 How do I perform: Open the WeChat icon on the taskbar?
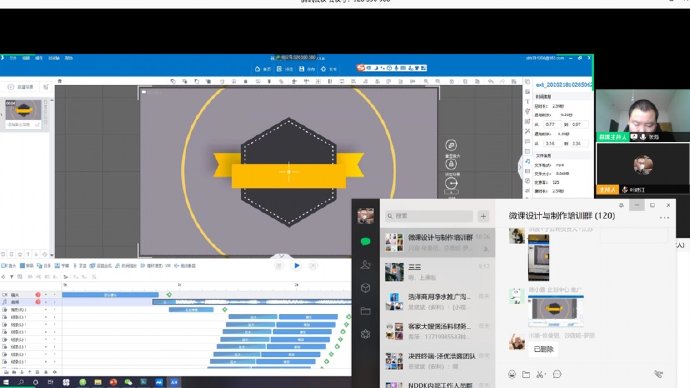pyautogui.click(x=128, y=382)
